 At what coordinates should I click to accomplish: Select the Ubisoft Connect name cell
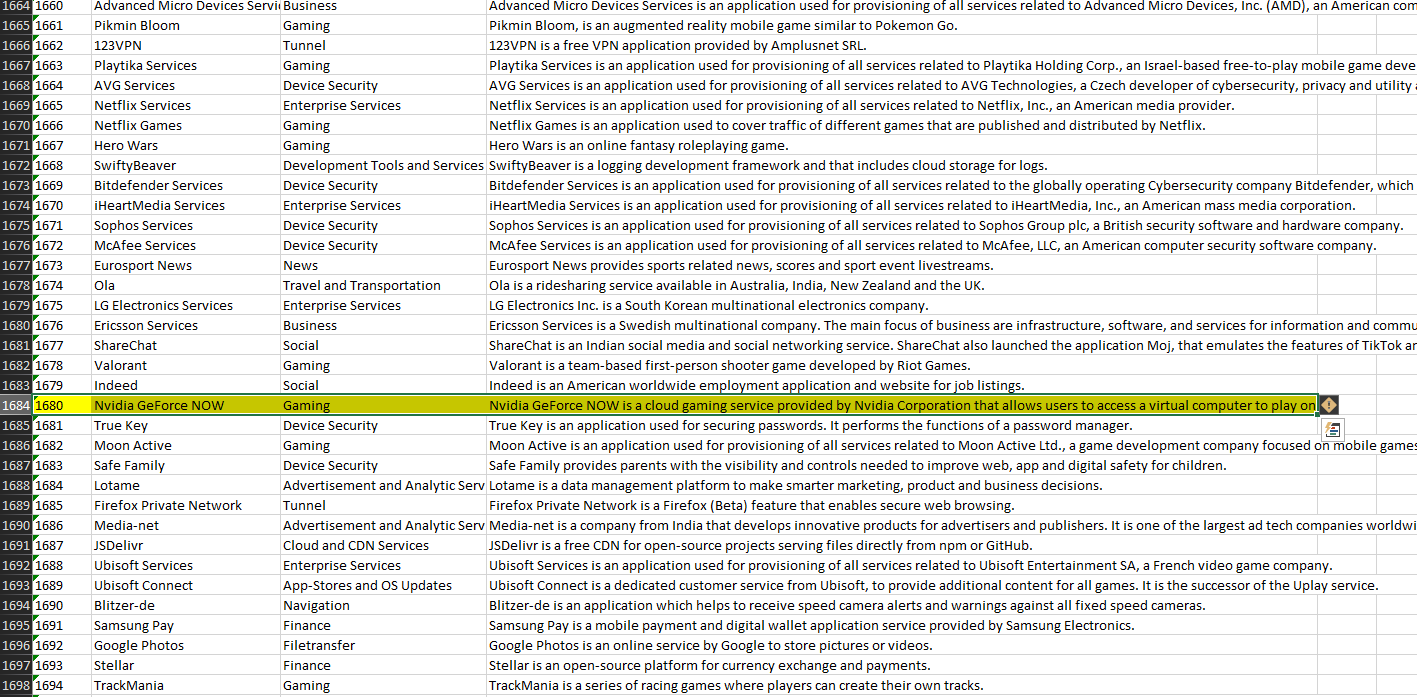click(186, 585)
